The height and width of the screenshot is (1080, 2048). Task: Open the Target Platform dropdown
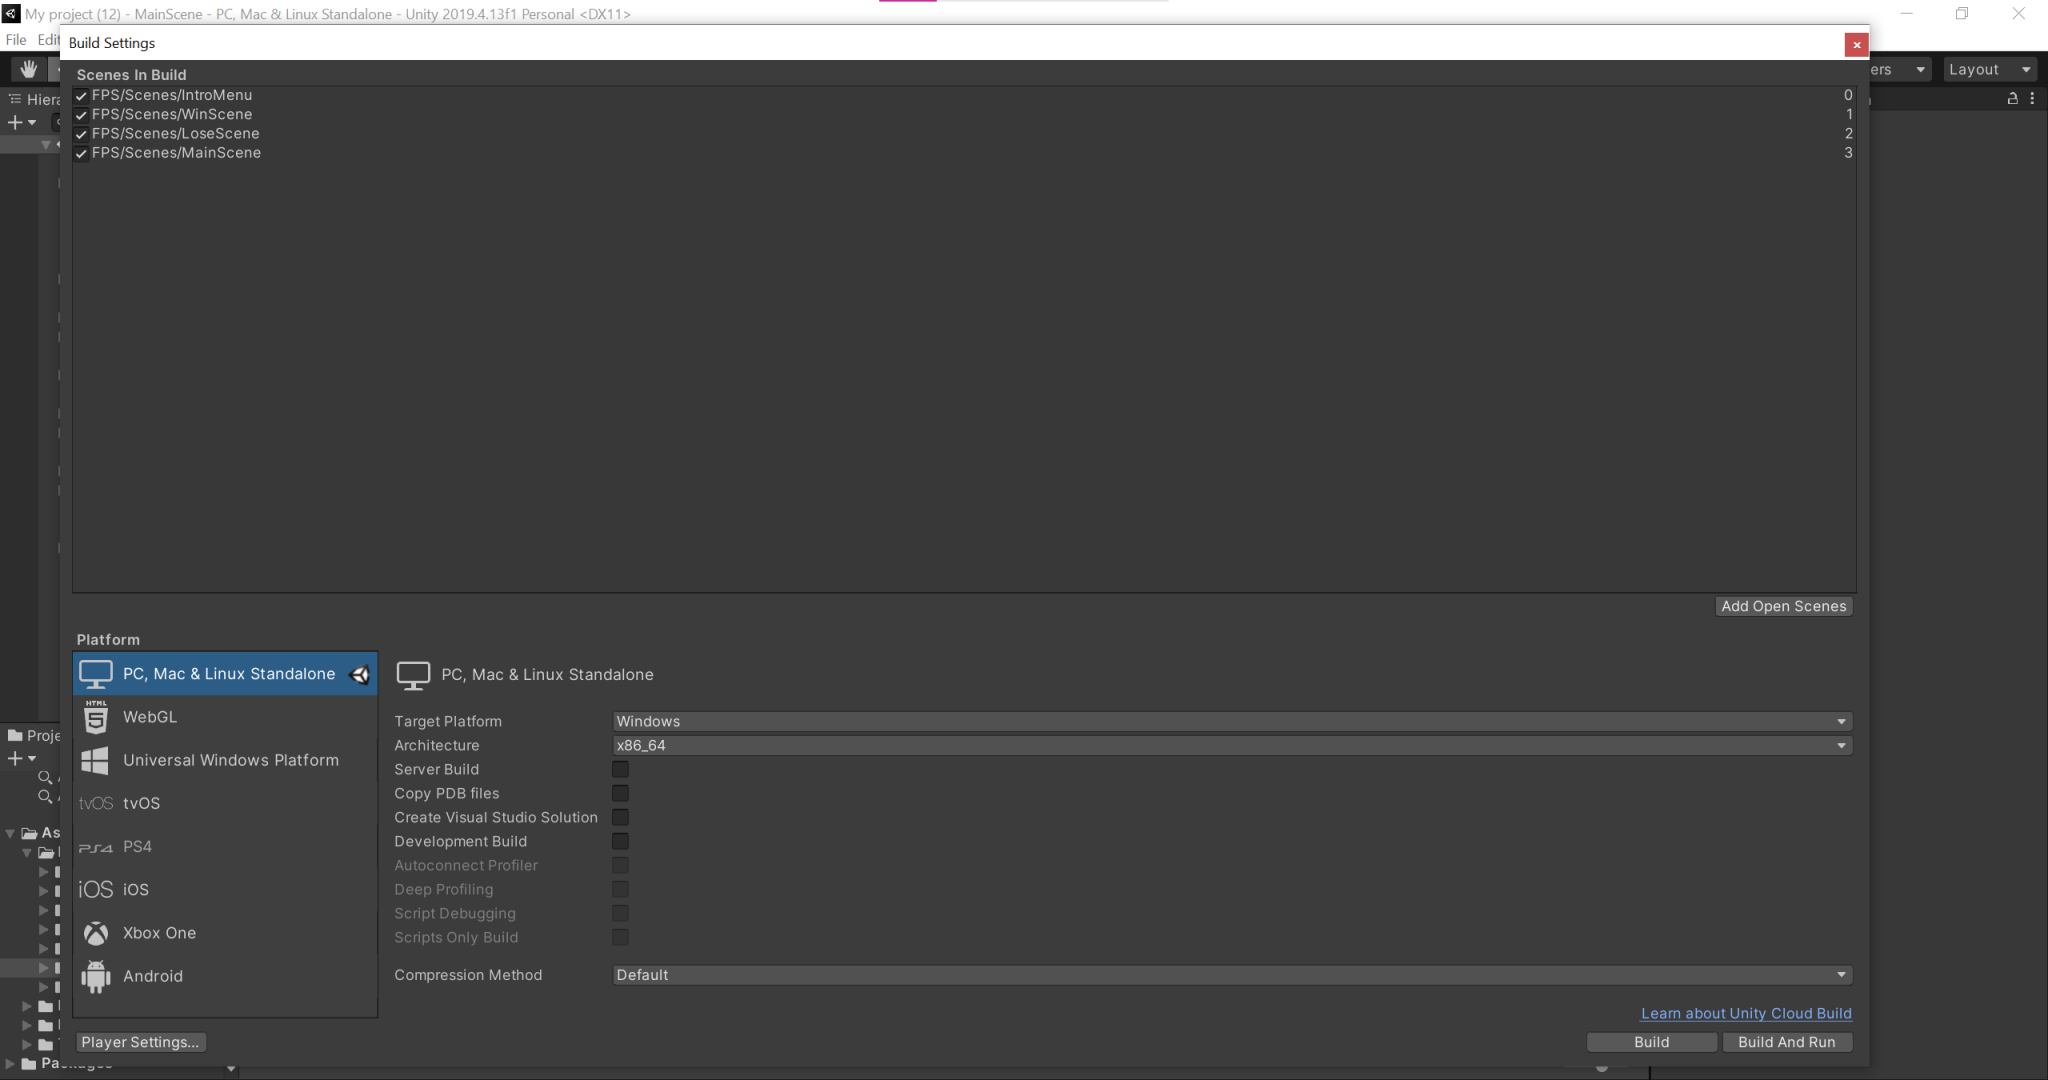tap(1228, 720)
